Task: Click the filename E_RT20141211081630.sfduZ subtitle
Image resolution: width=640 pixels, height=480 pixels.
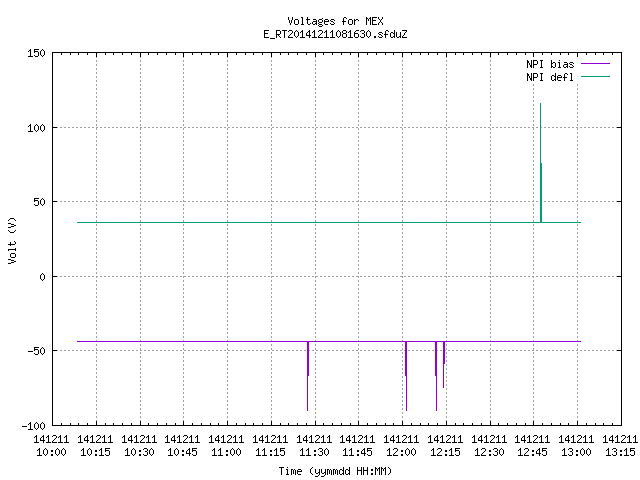Action: click(x=335, y=34)
